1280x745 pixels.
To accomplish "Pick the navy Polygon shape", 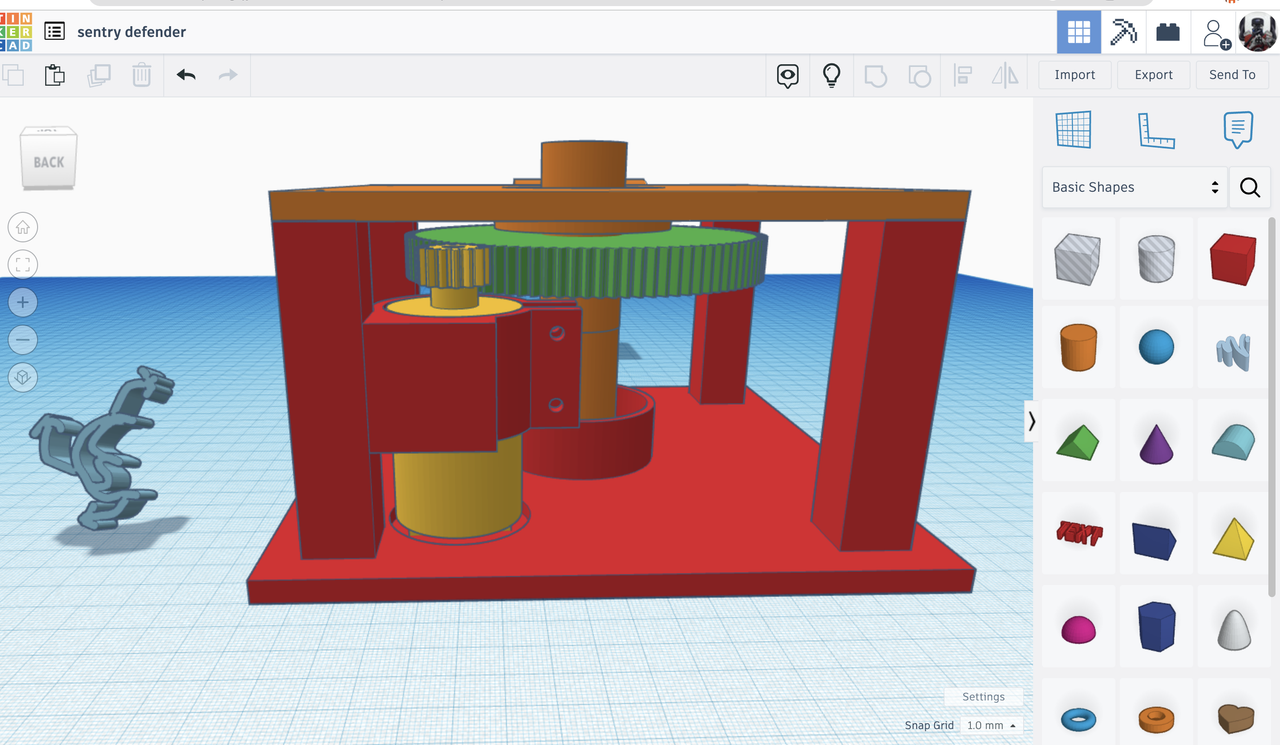I will [1157, 627].
